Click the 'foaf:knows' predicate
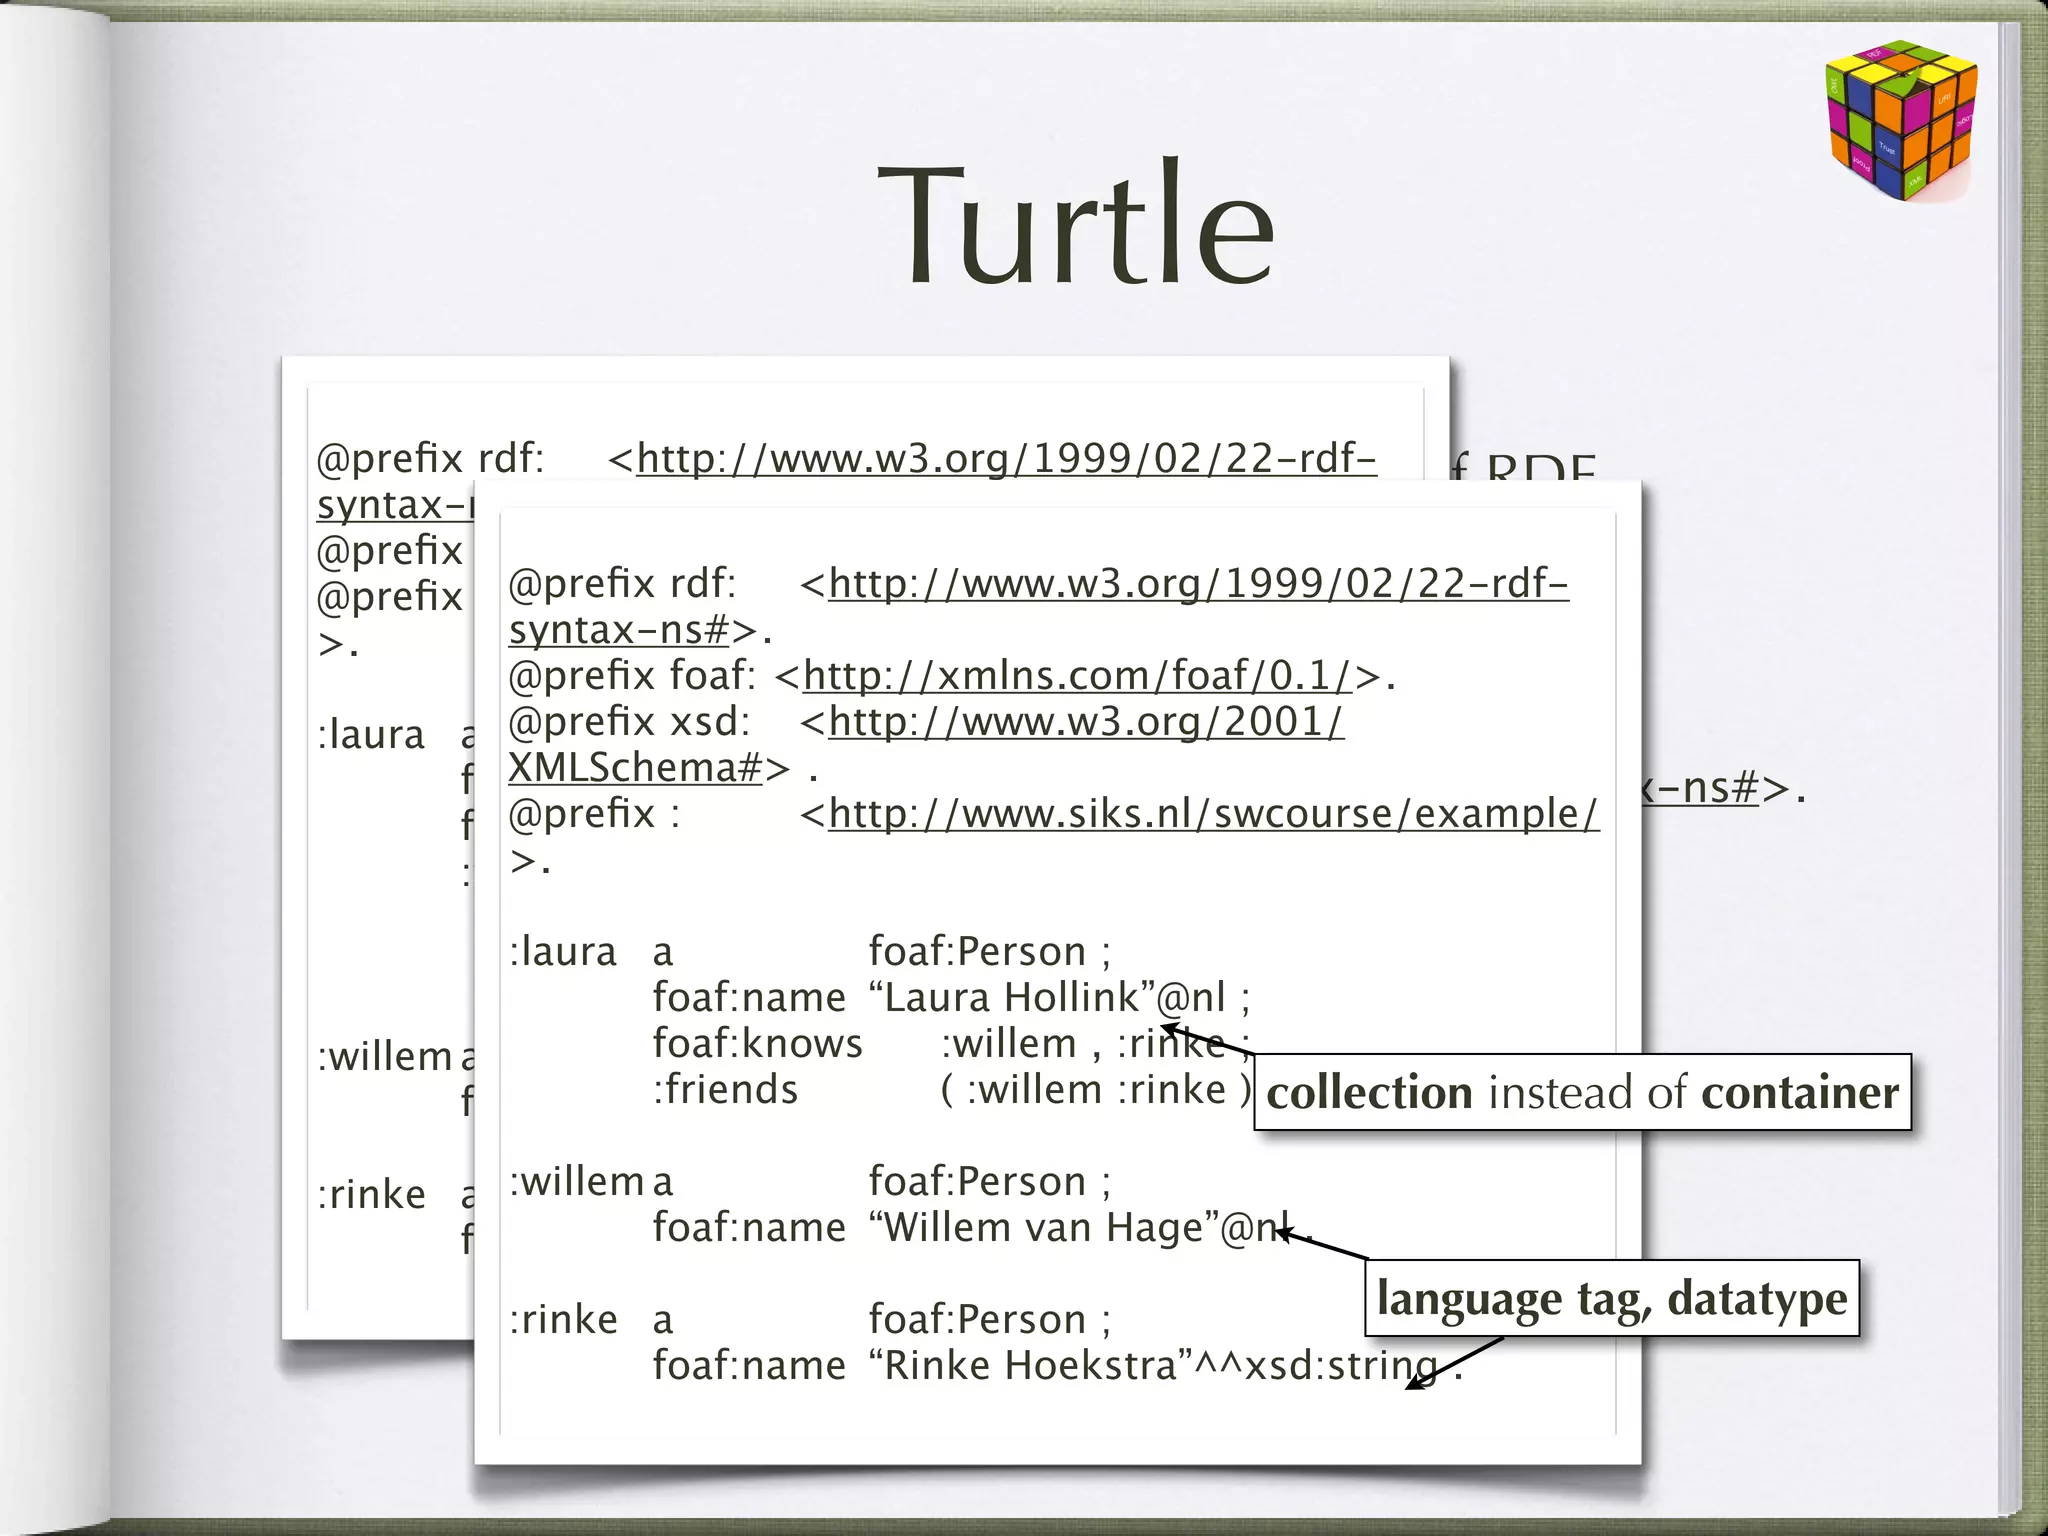 [x=757, y=1044]
